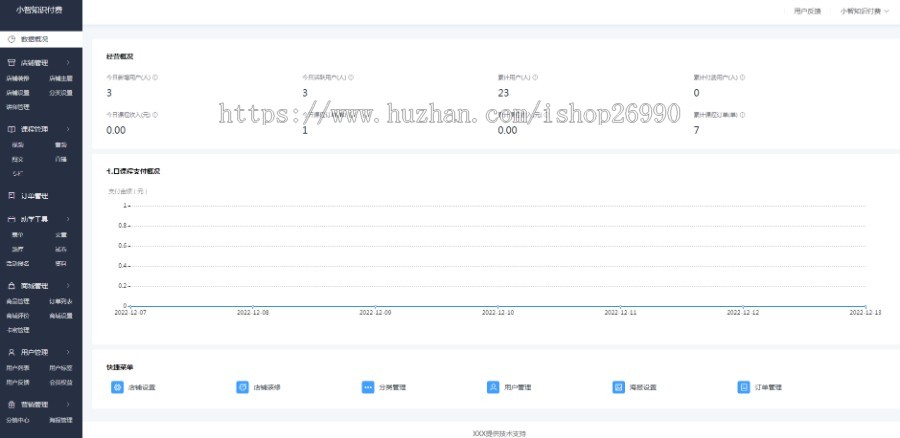Click info icon beside 累计付费用户(人)
Screen dimensions: 900x438
pyautogui.click(x=742, y=77)
